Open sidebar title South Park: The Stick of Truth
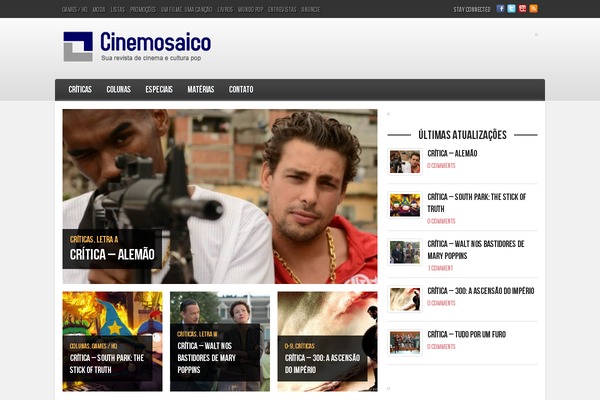 477,203
